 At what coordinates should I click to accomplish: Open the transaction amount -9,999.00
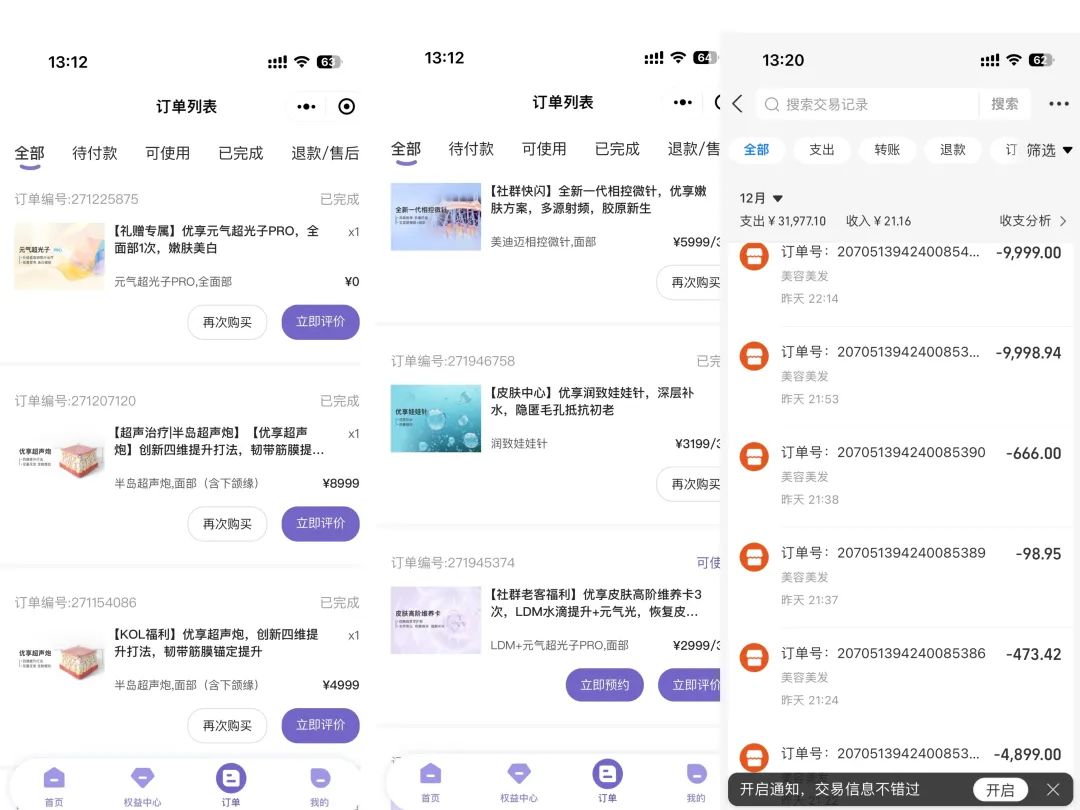click(x=1028, y=253)
